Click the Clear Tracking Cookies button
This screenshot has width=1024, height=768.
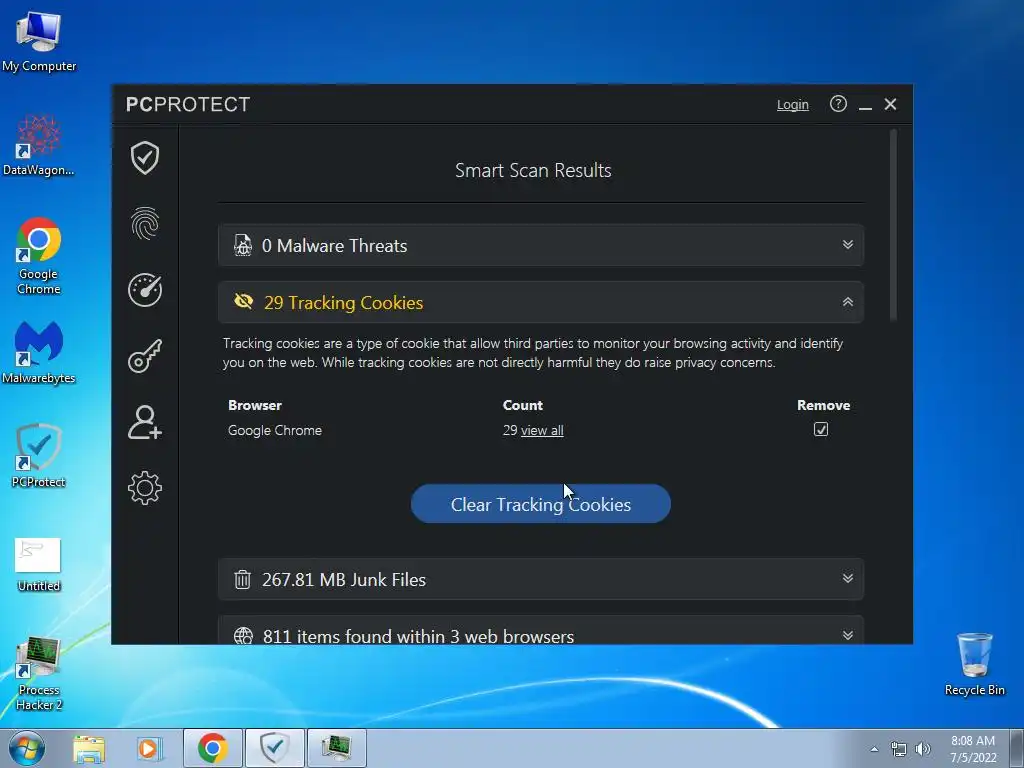541,504
